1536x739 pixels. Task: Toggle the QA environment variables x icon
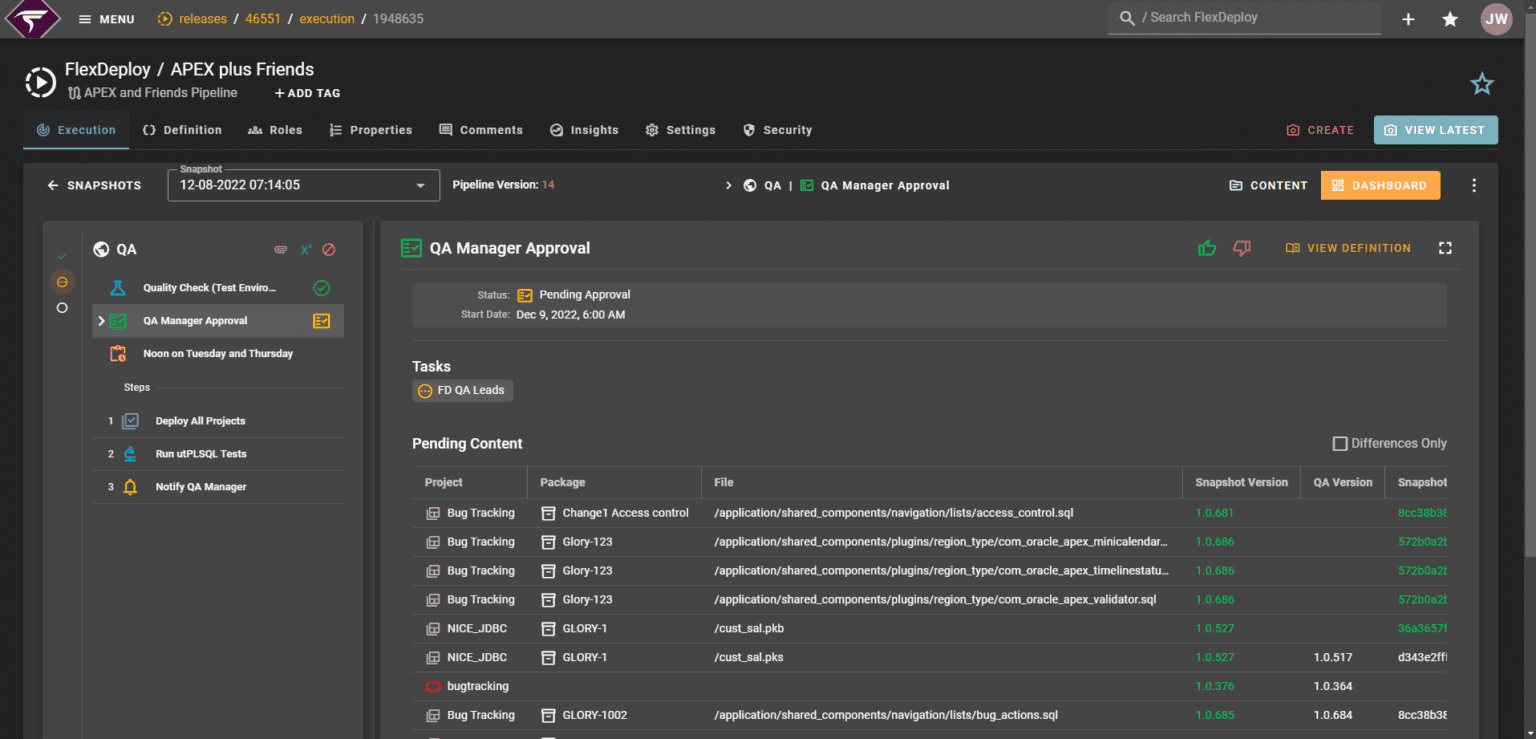coord(306,249)
